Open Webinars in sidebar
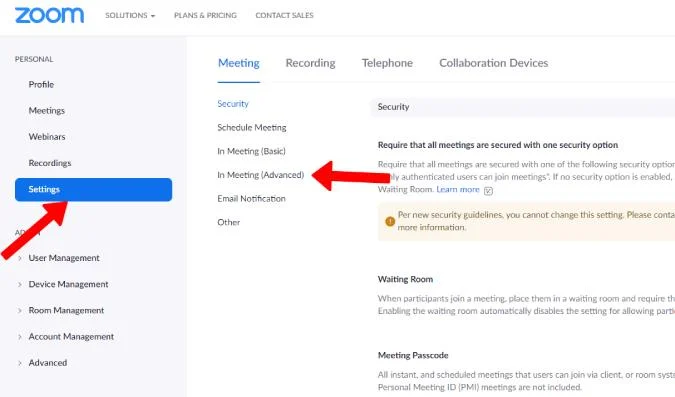This screenshot has height=397, width=675. pyautogui.click(x=47, y=137)
